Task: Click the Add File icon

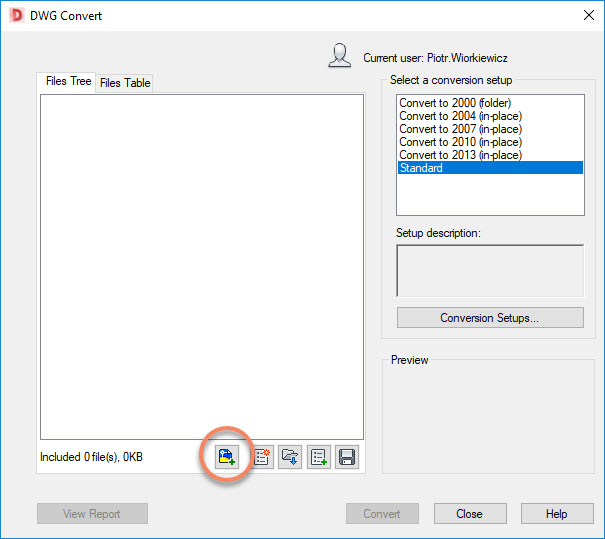Action: [226, 457]
